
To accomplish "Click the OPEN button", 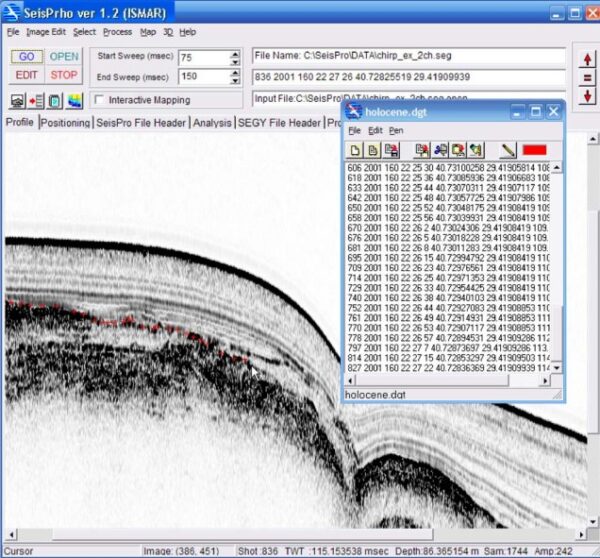I will [64, 57].
